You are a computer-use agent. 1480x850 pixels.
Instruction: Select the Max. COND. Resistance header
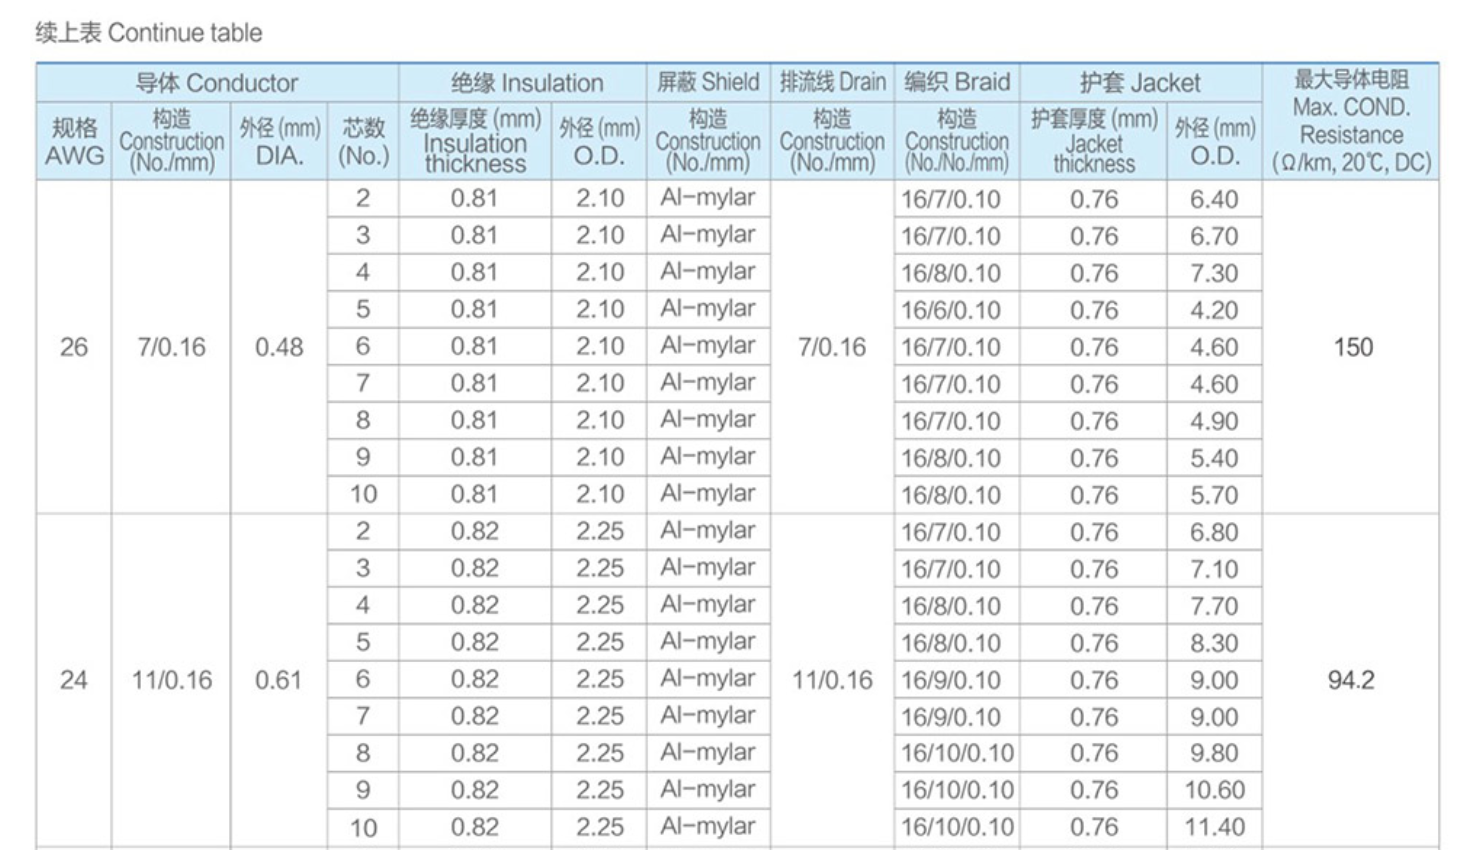tap(1351, 121)
